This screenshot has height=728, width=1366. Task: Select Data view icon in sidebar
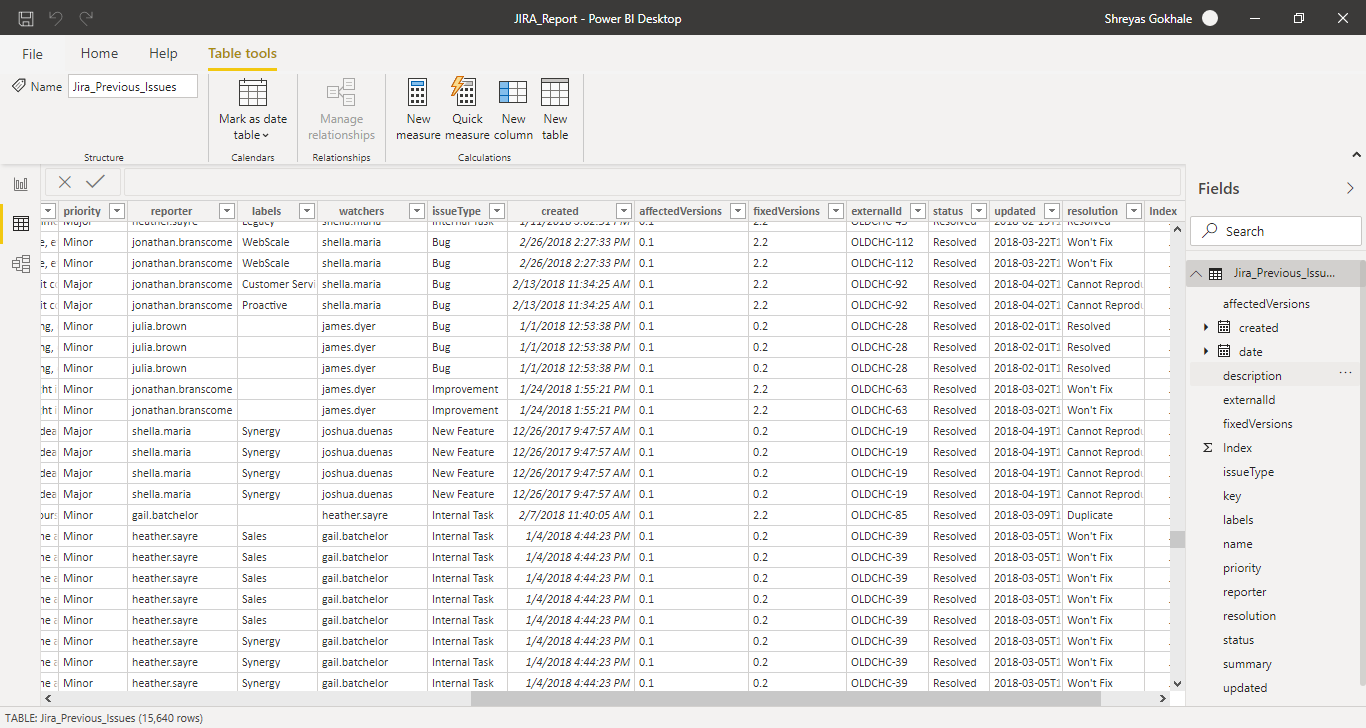[20, 224]
